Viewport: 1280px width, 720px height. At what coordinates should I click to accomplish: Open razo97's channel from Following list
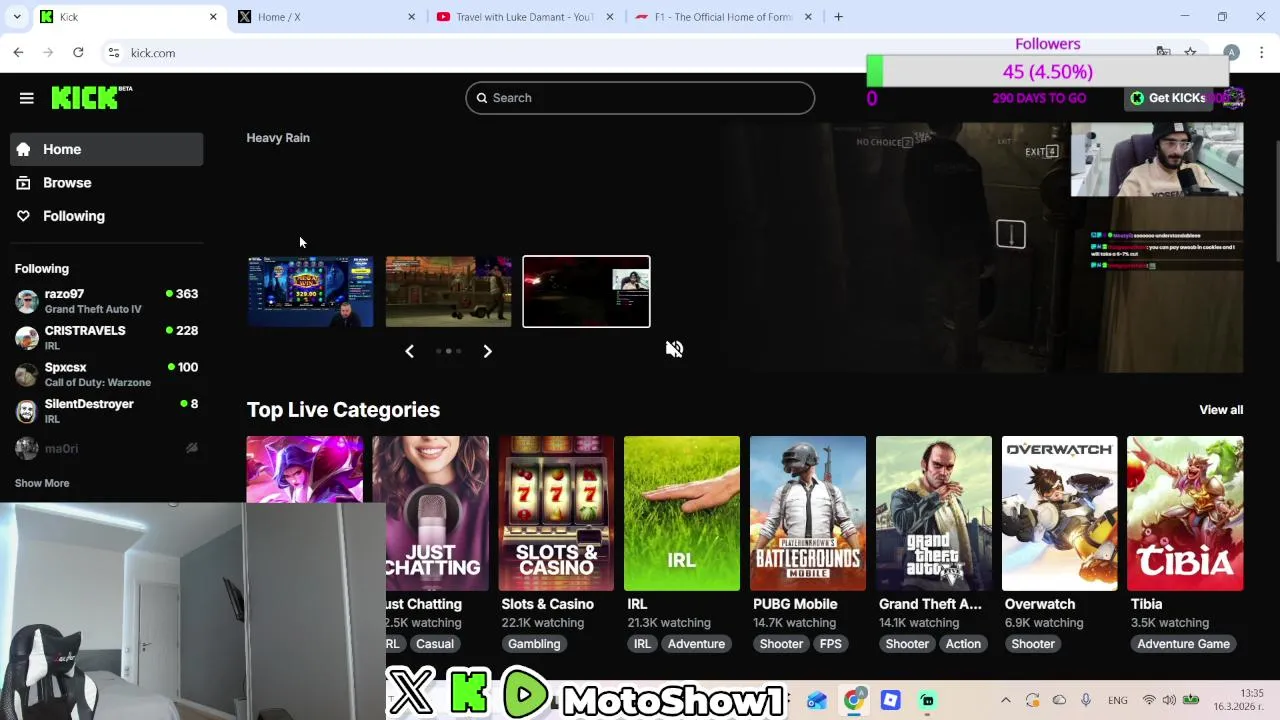(107, 301)
